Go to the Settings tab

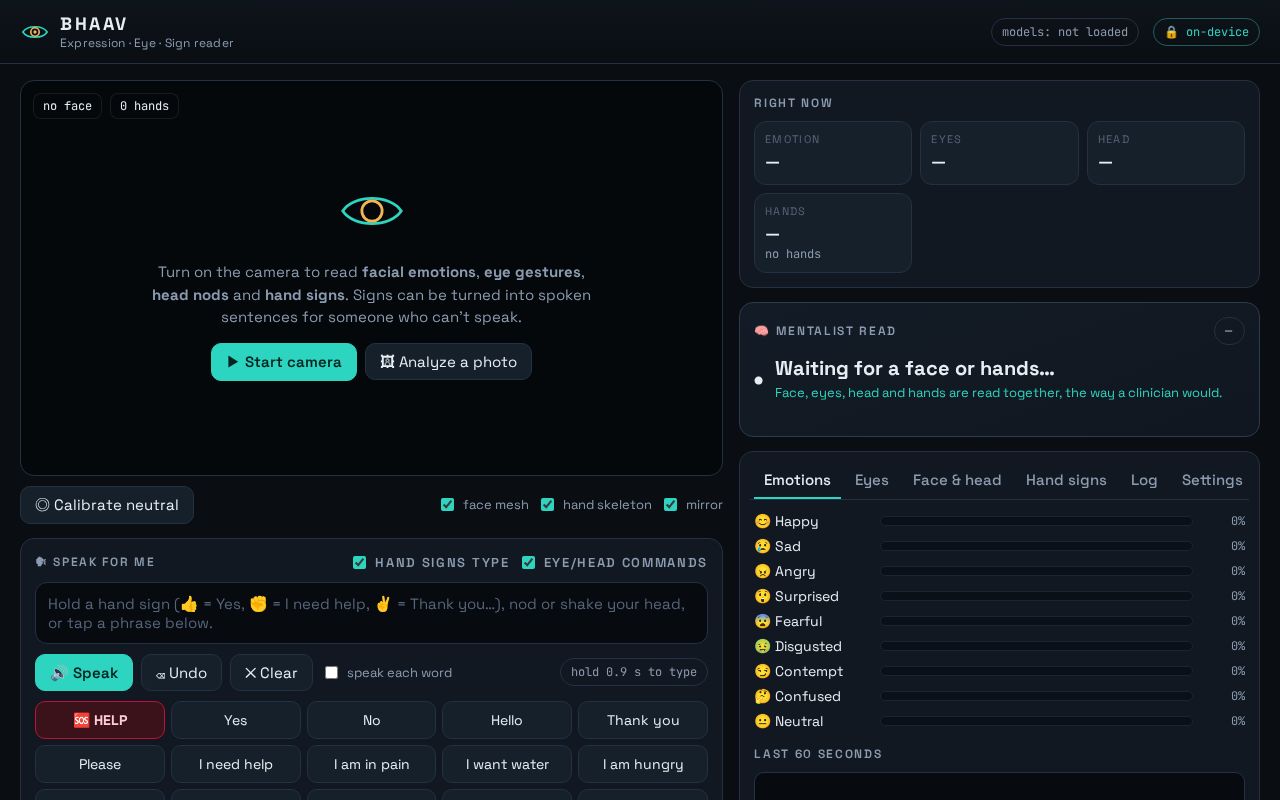click(x=1212, y=480)
